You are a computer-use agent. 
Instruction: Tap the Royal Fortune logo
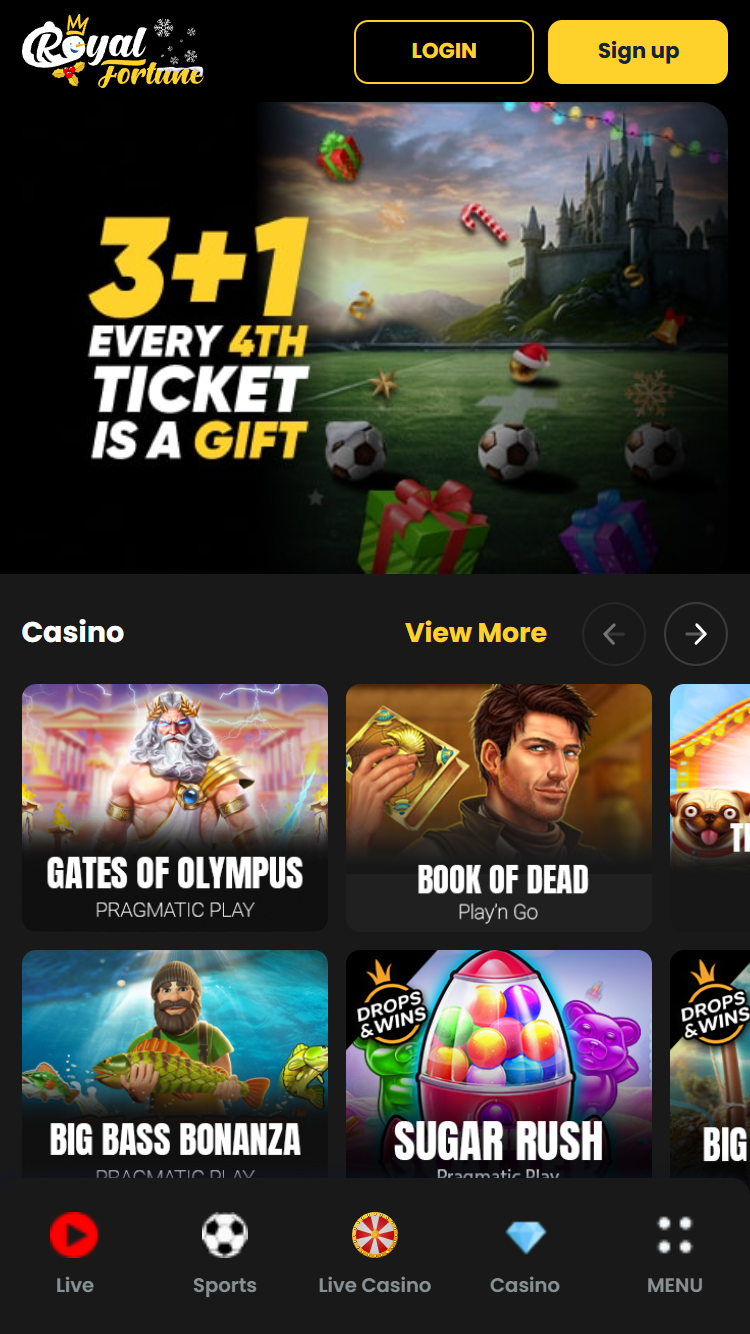point(113,51)
